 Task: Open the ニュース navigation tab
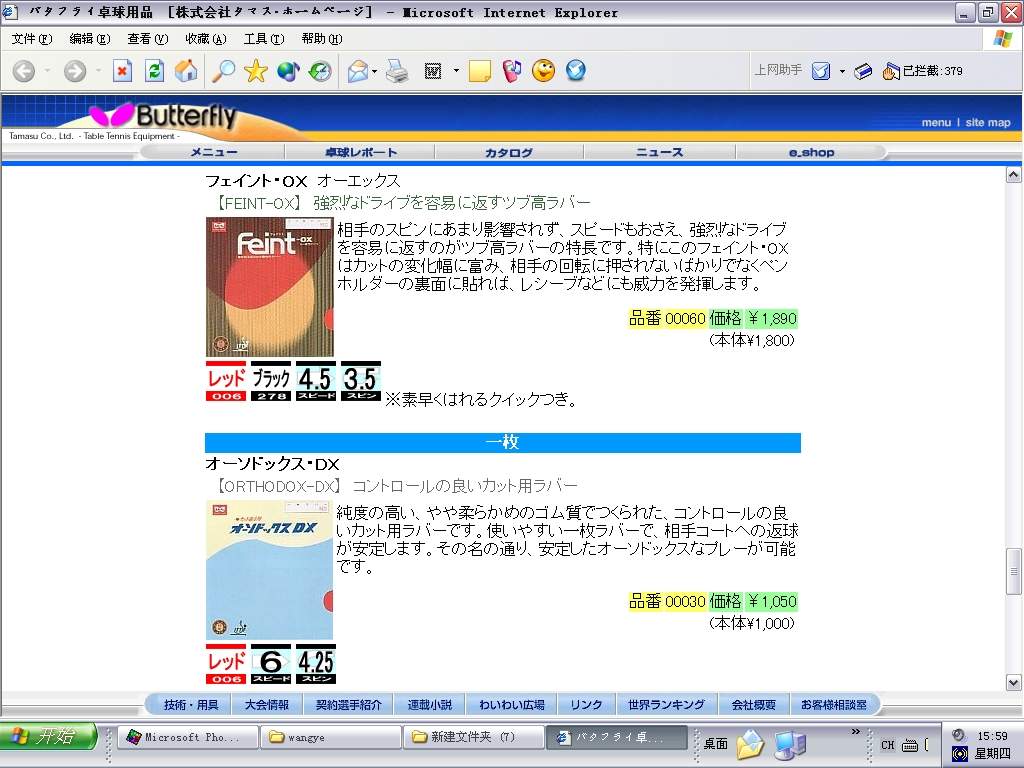click(660, 152)
